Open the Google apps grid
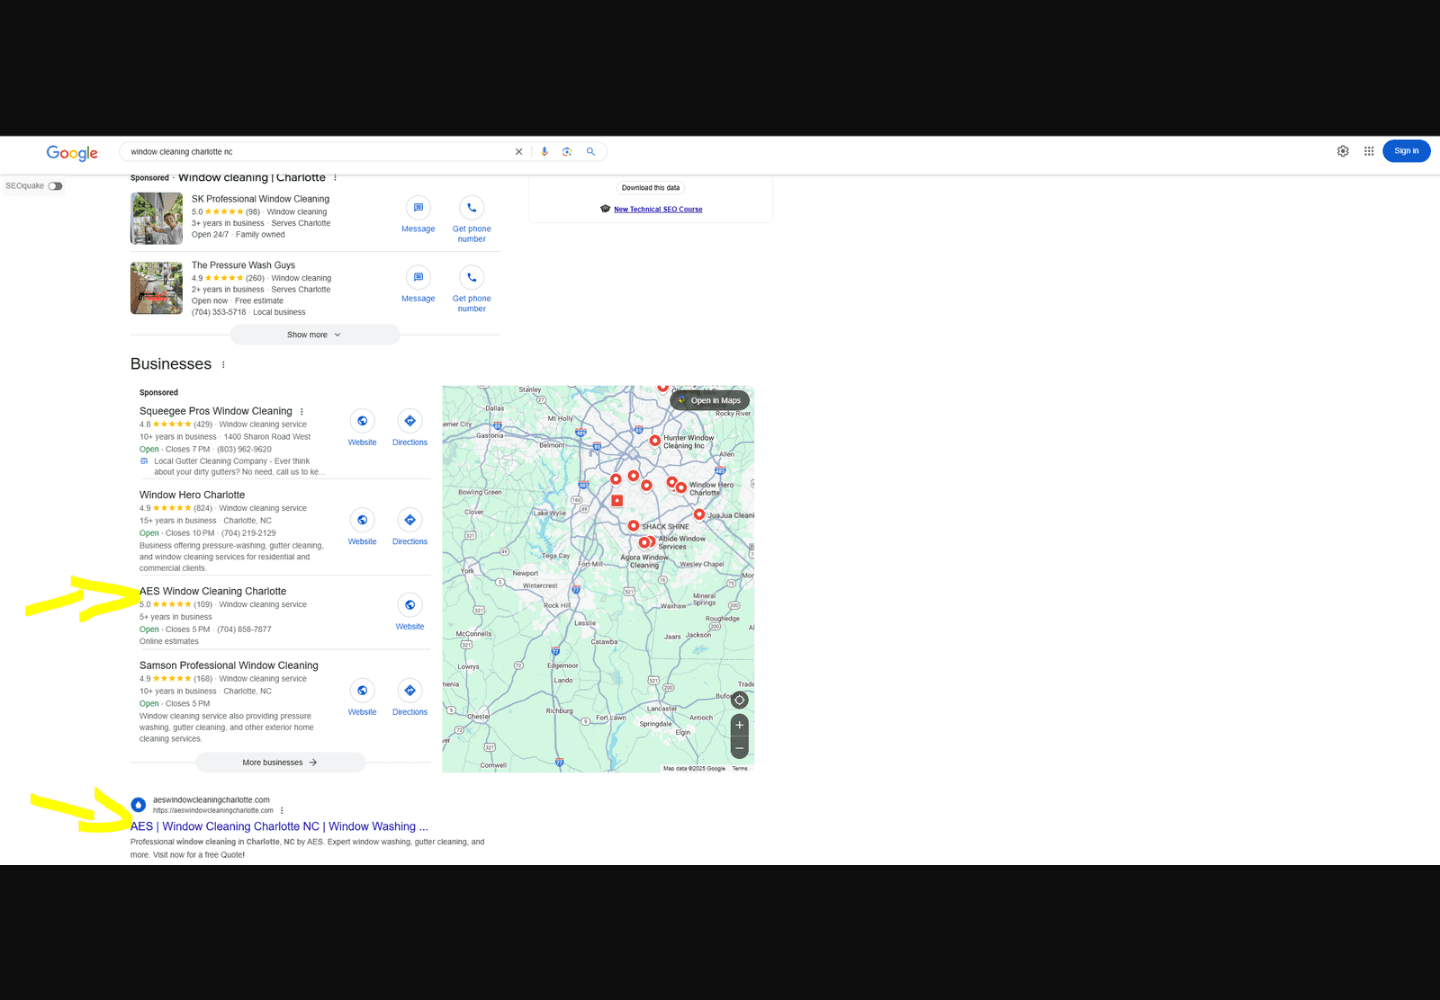The height and width of the screenshot is (1000, 1440). (x=1369, y=151)
